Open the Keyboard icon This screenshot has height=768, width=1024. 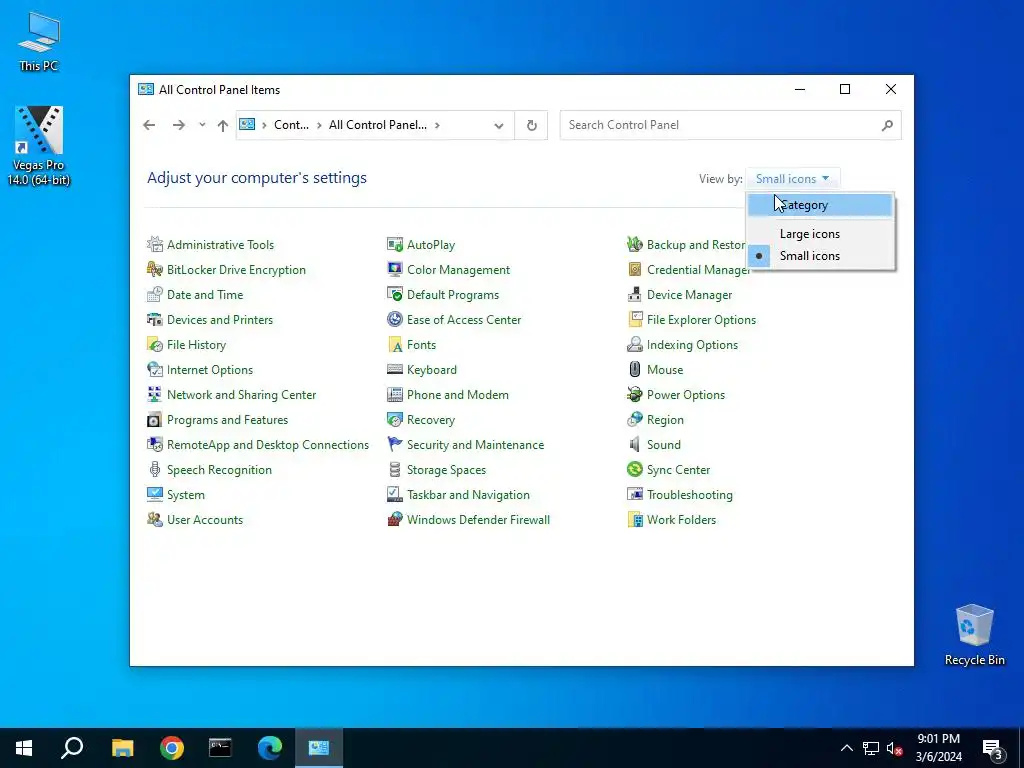(394, 370)
